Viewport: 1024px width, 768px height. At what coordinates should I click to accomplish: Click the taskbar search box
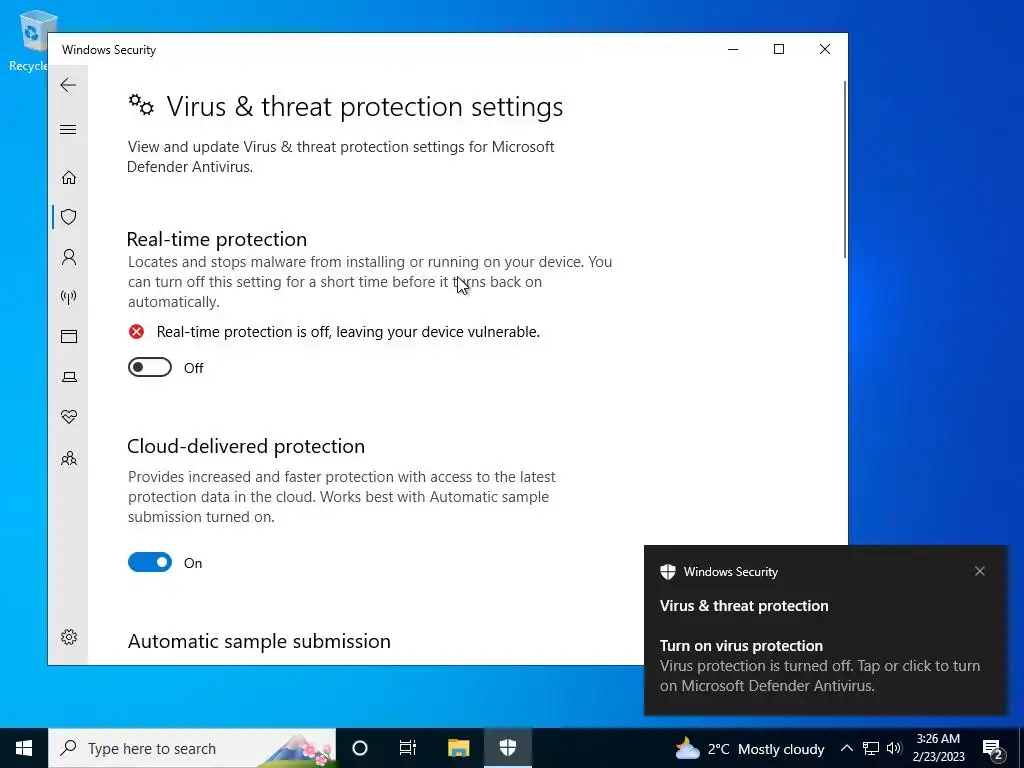click(192, 748)
